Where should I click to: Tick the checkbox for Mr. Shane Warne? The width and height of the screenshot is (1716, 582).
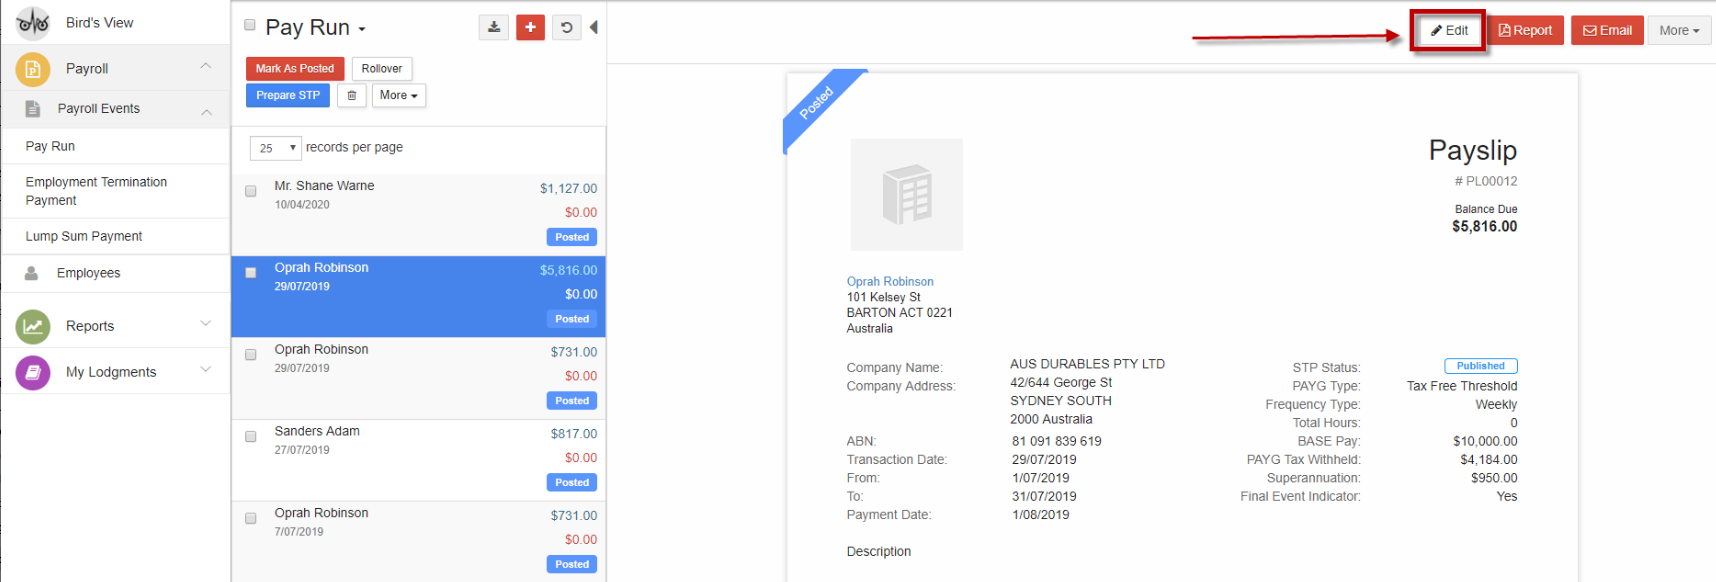[251, 191]
